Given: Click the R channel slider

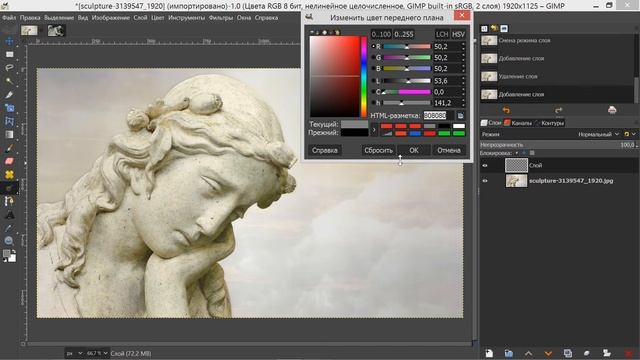Looking at the screenshot, I should pyautogui.click(x=407, y=47).
